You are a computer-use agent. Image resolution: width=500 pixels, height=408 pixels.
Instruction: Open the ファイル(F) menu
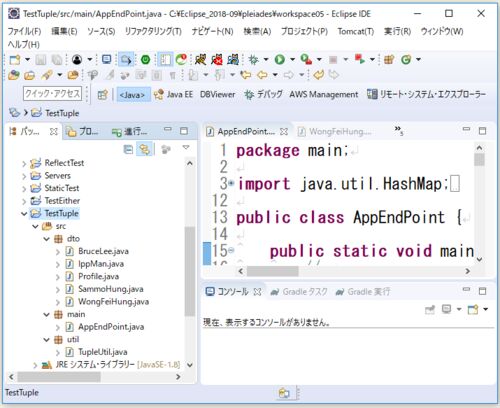coord(24,32)
